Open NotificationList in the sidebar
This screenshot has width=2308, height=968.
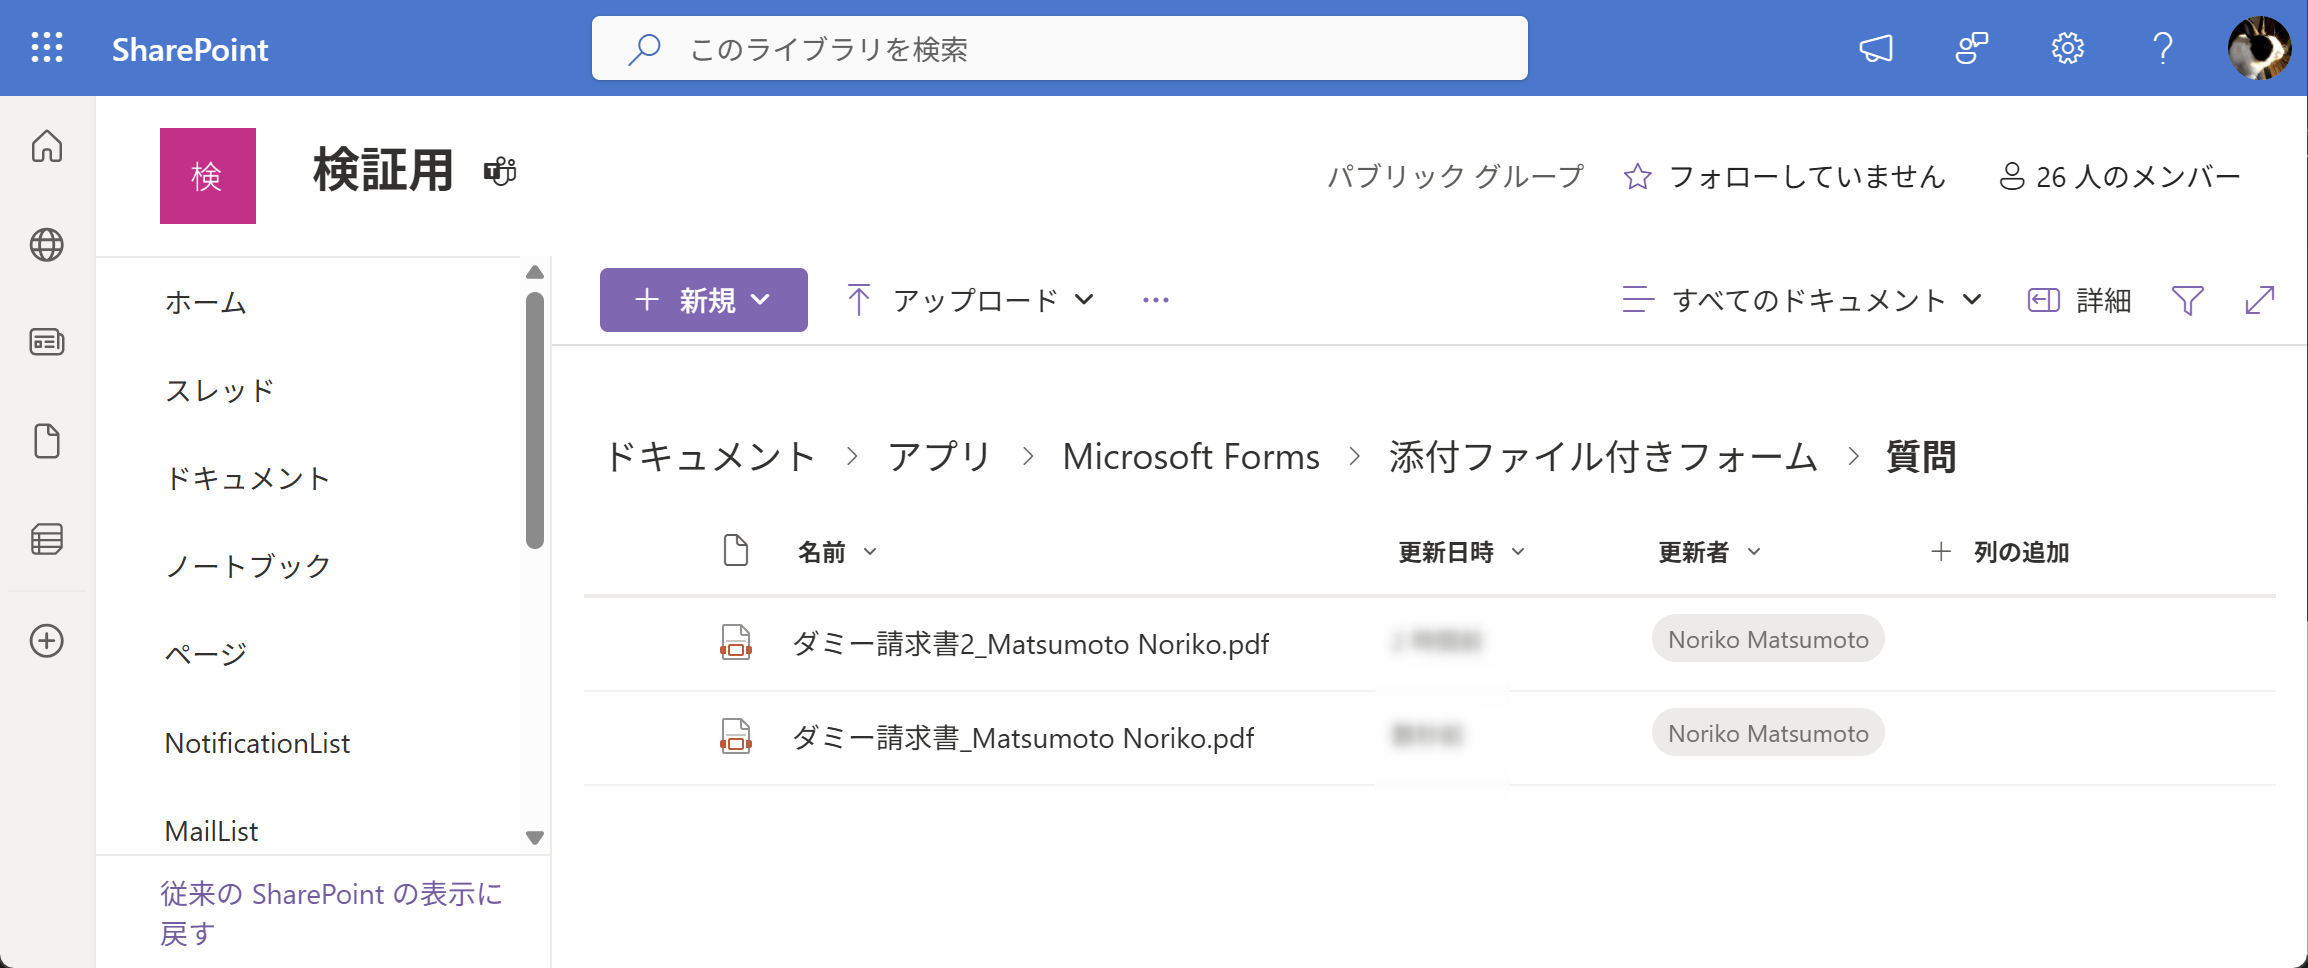coord(257,743)
